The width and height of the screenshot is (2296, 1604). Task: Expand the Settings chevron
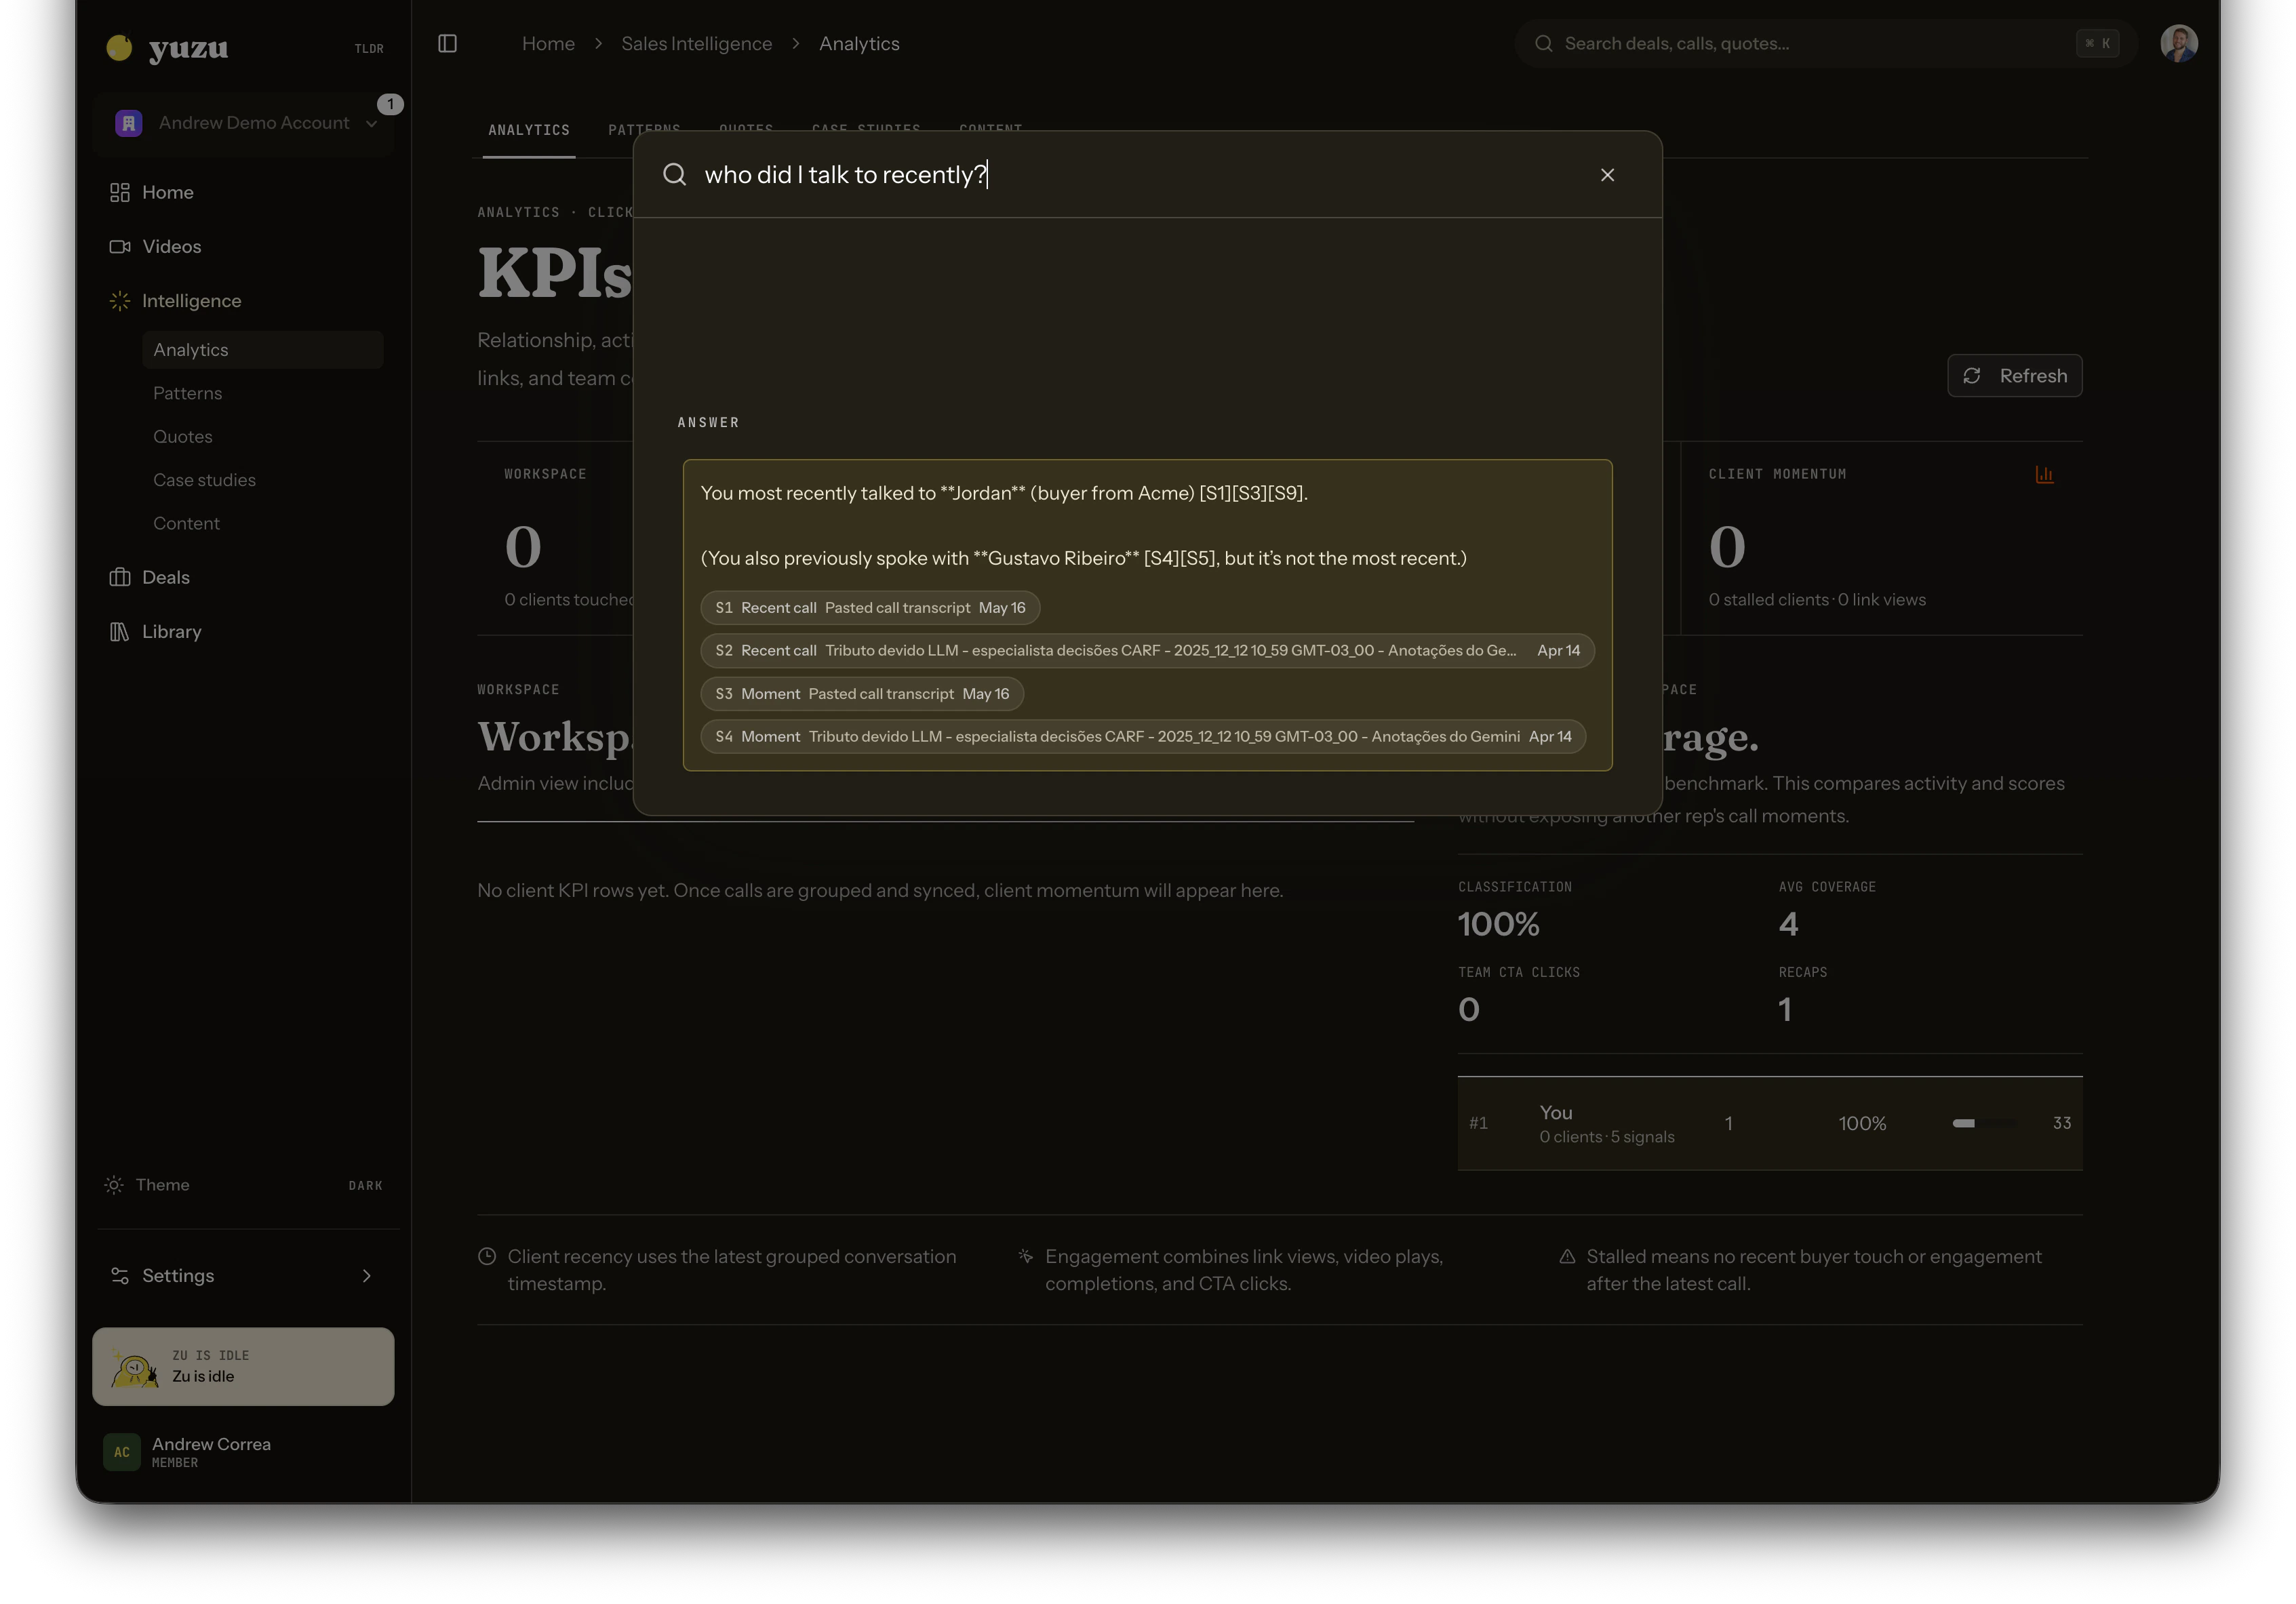click(x=367, y=1275)
